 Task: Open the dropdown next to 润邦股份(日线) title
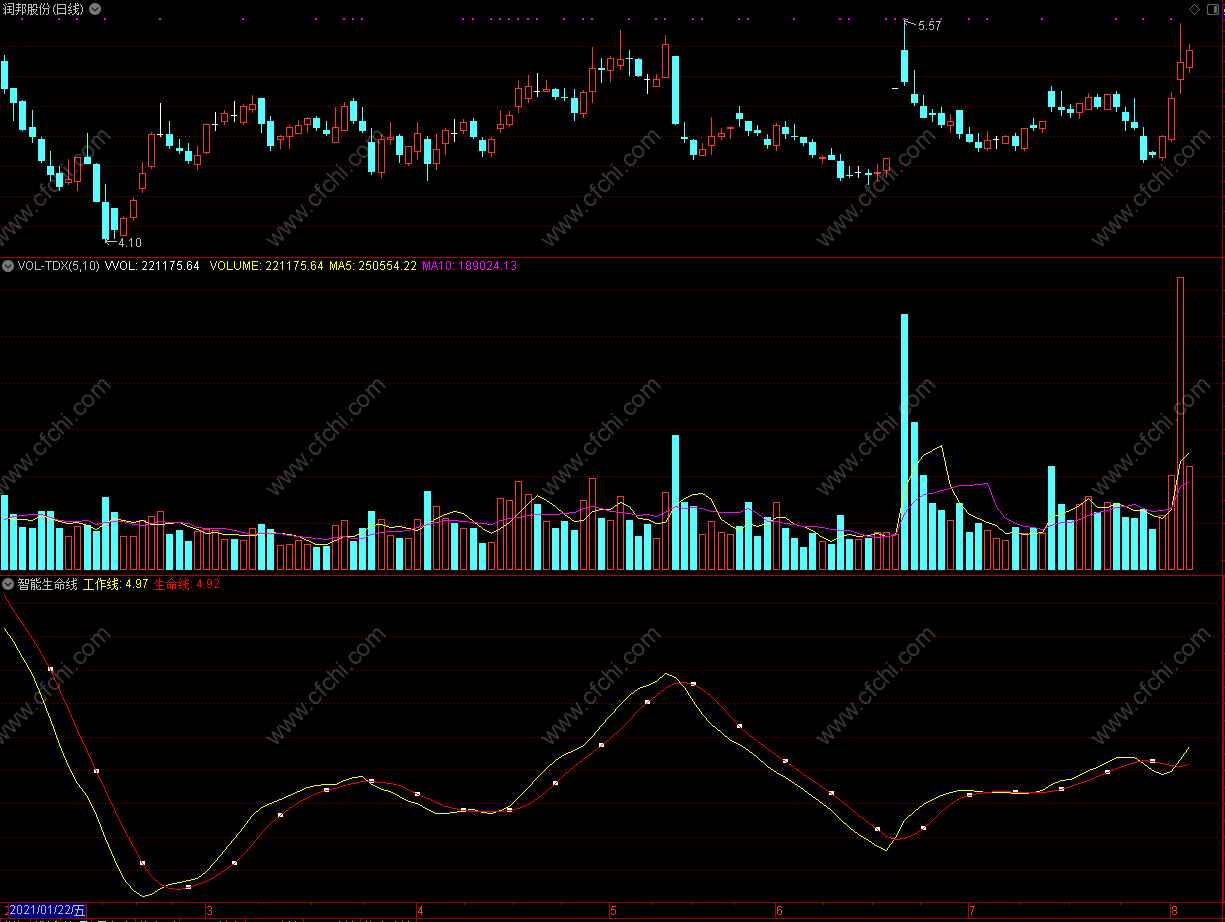point(95,8)
